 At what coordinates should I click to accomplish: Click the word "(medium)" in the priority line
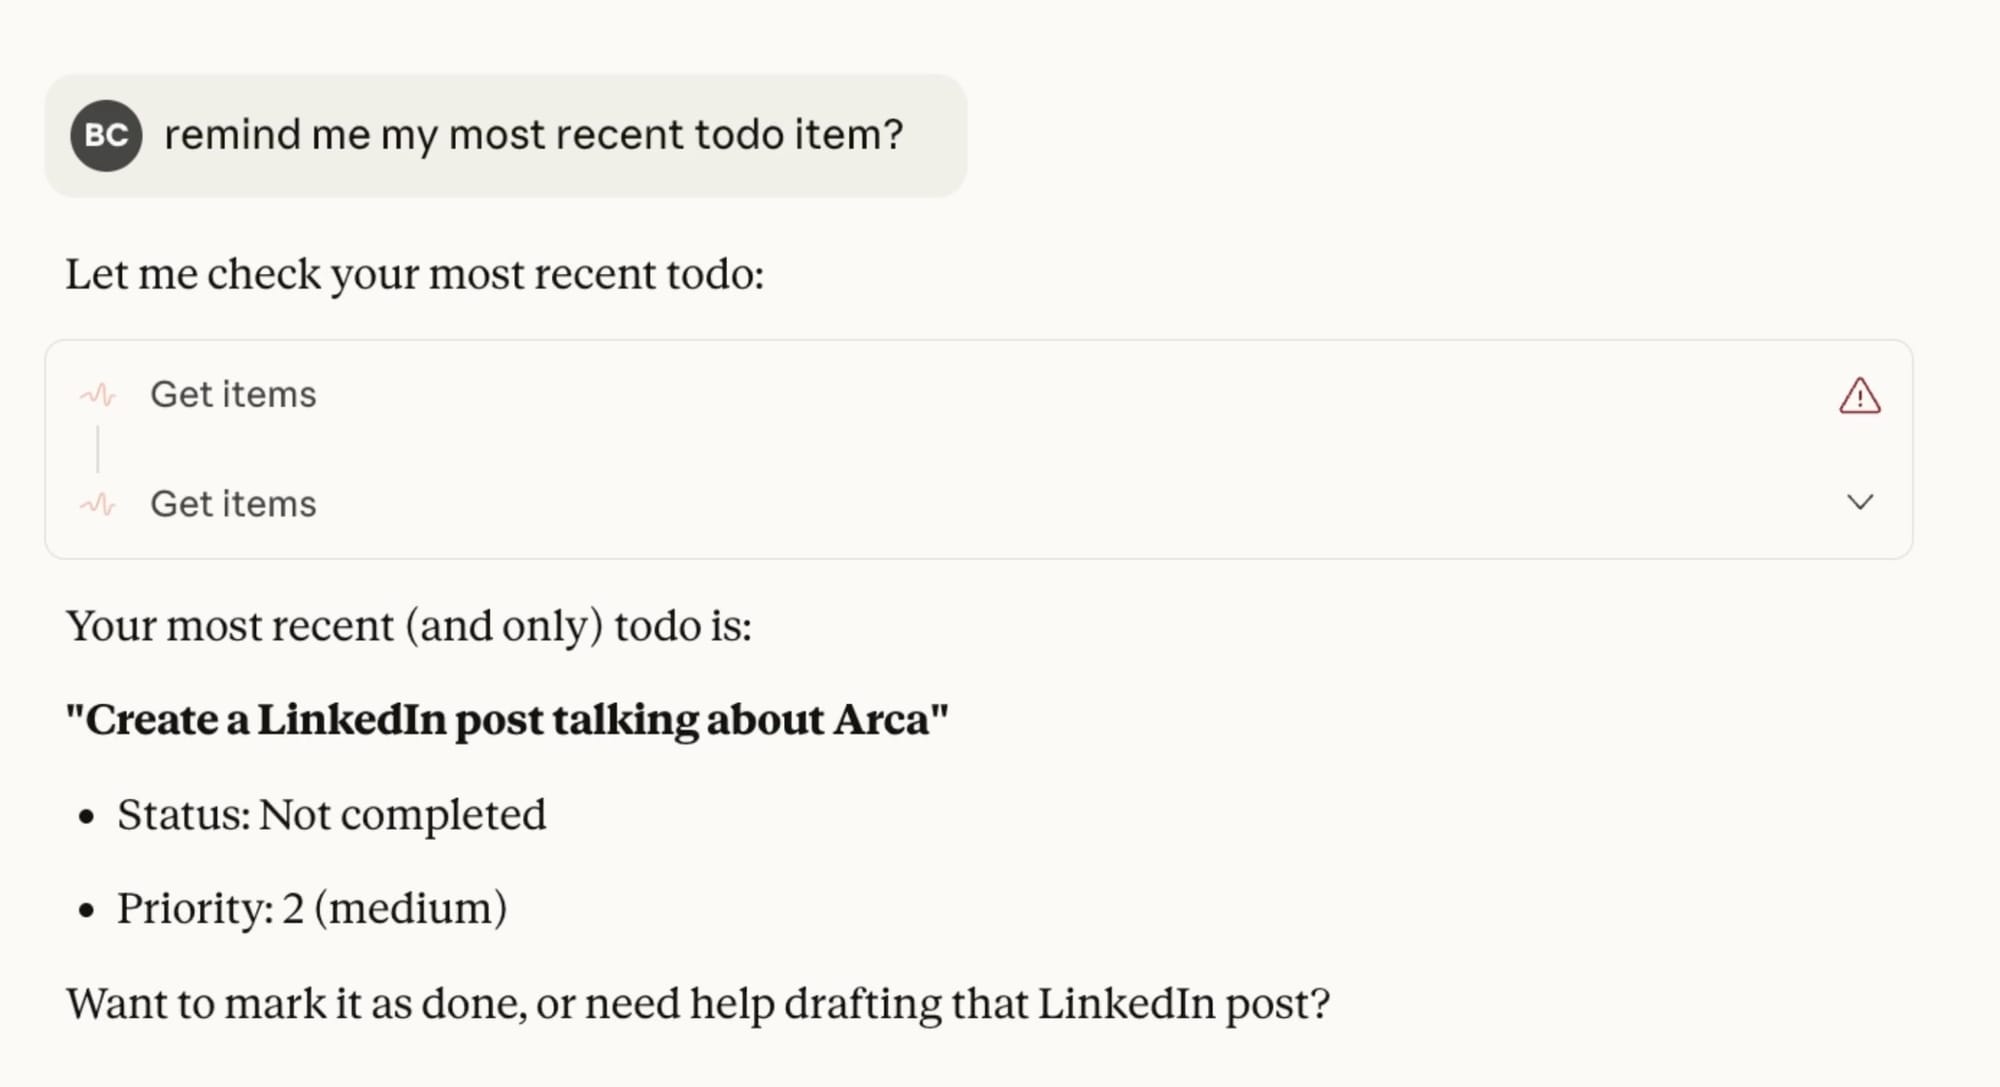coord(410,909)
